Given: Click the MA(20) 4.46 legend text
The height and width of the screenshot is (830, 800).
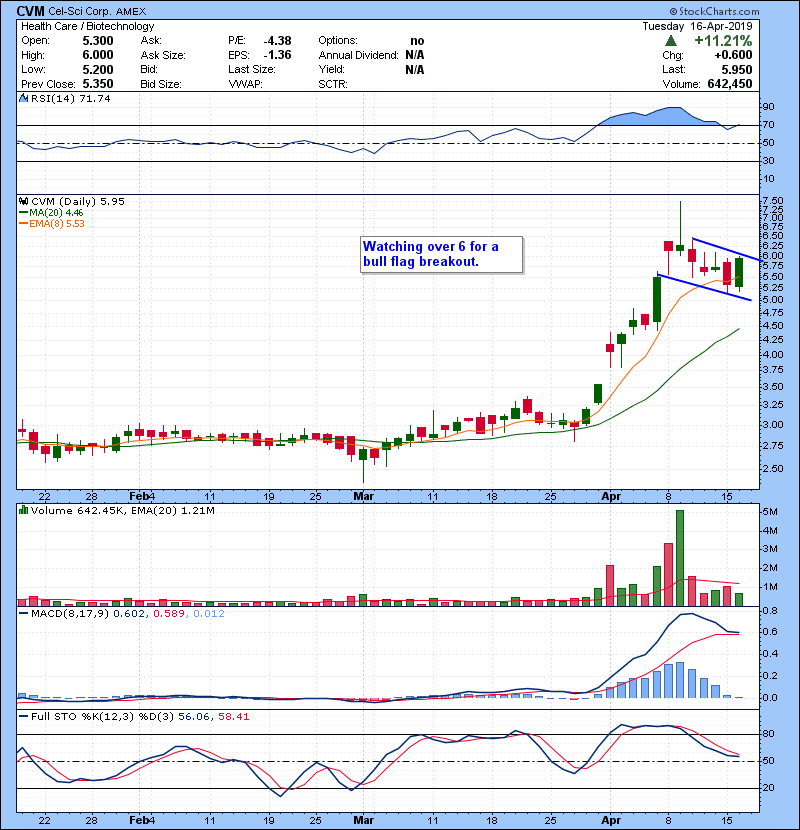Looking at the screenshot, I should point(56,213).
